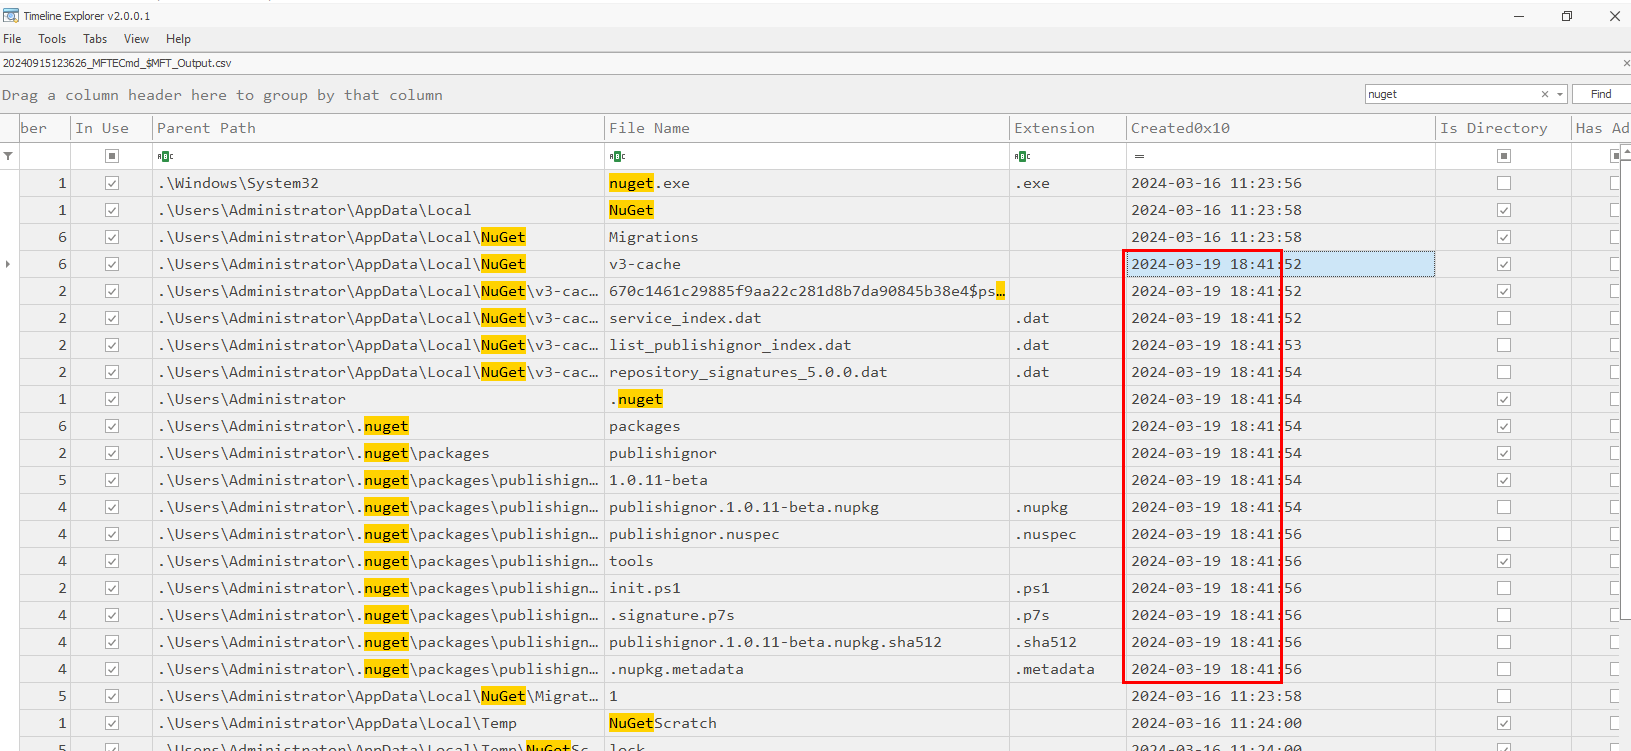Sort by the Is Directory column header

tap(1503, 128)
